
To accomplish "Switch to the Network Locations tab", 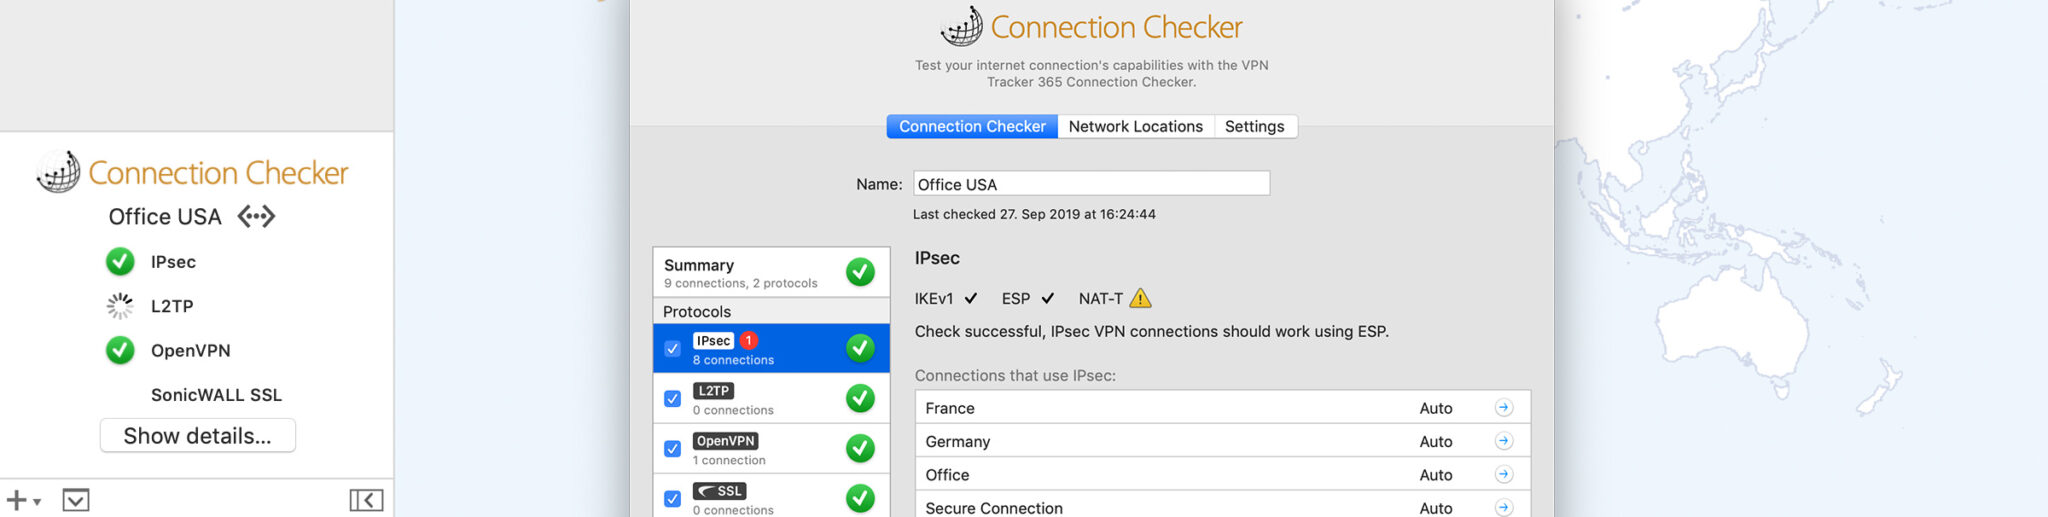I will [1135, 127].
